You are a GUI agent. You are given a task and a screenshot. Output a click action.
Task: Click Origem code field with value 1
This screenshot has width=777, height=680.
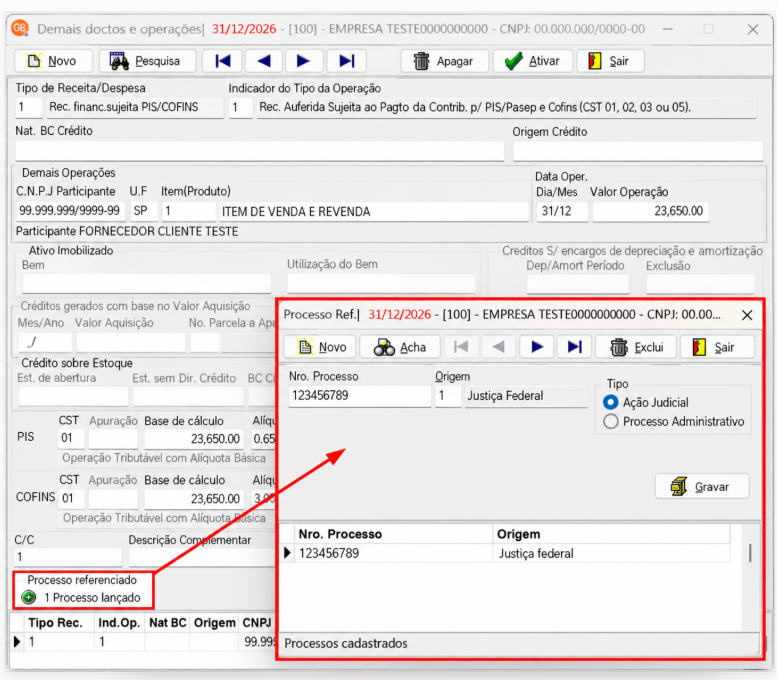(x=448, y=396)
